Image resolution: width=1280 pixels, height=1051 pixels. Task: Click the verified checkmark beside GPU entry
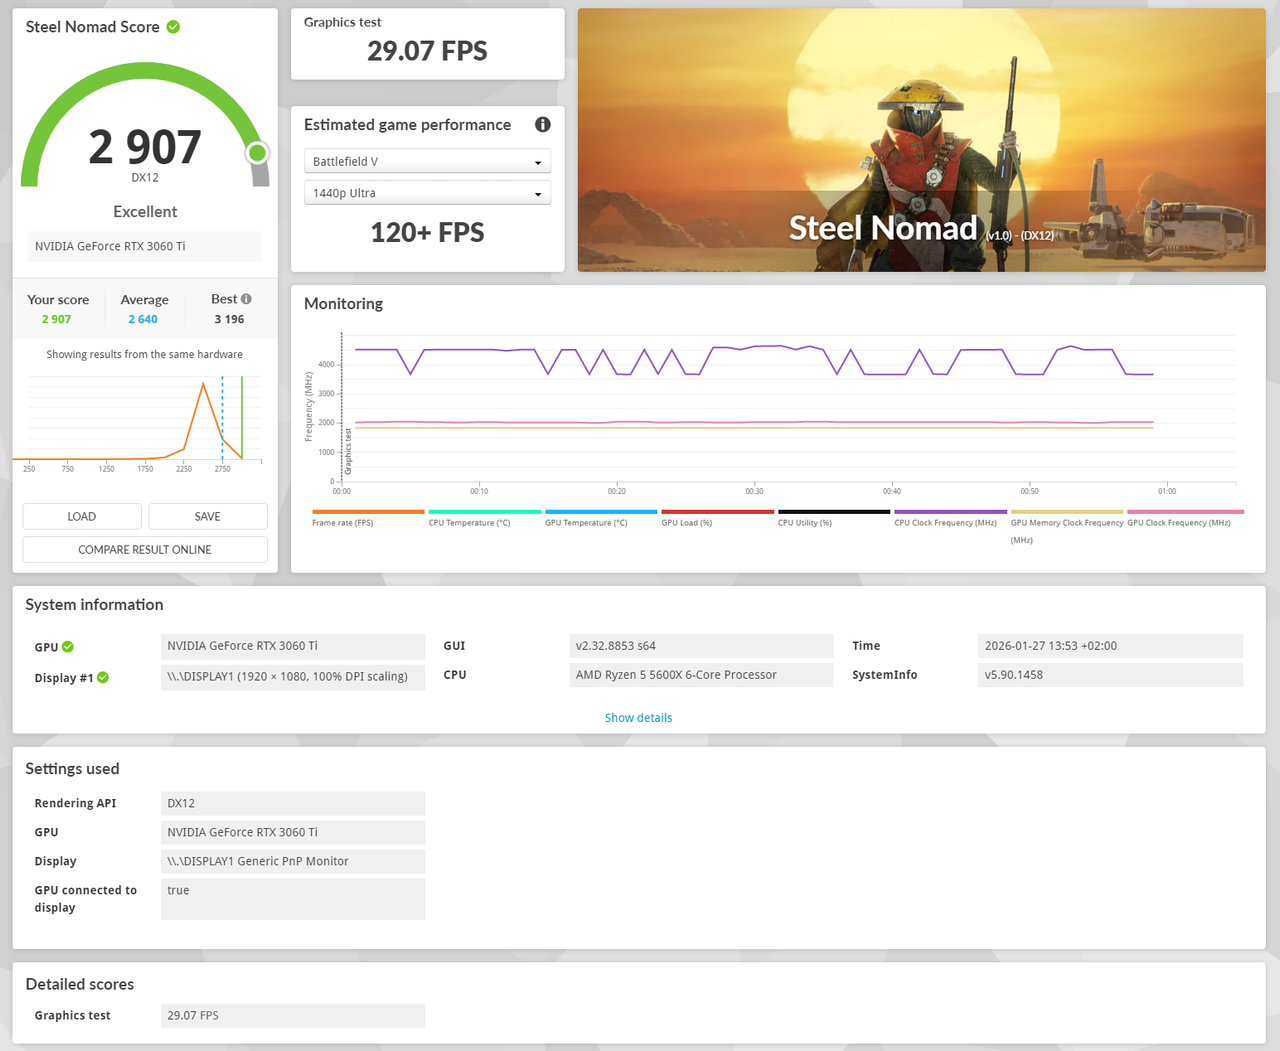tap(66, 646)
